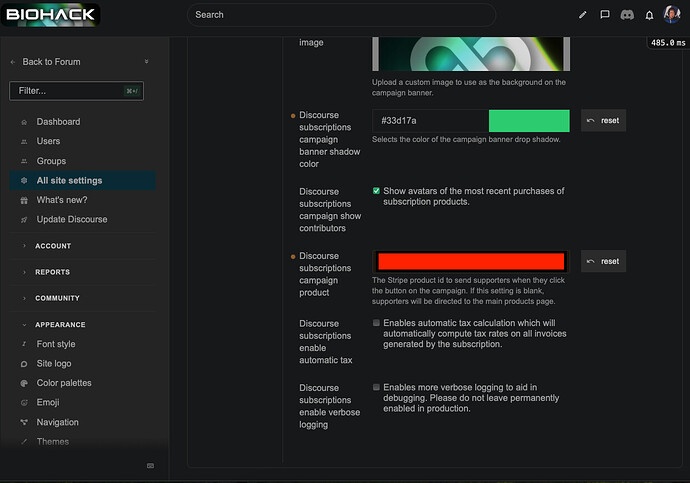Image resolution: width=690 pixels, height=483 pixels.
Task: Click the Navigation icon in sidebar
Action: pos(24,422)
